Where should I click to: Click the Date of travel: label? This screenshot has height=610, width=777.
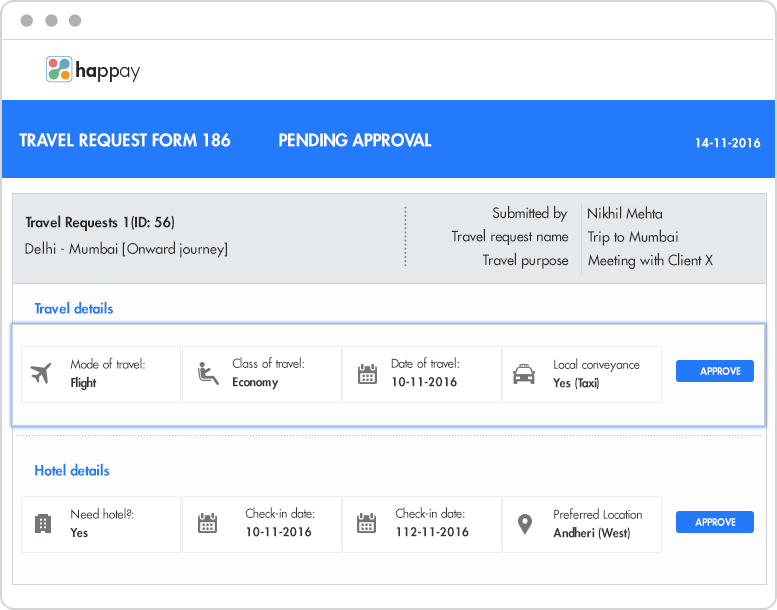click(x=426, y=364)
